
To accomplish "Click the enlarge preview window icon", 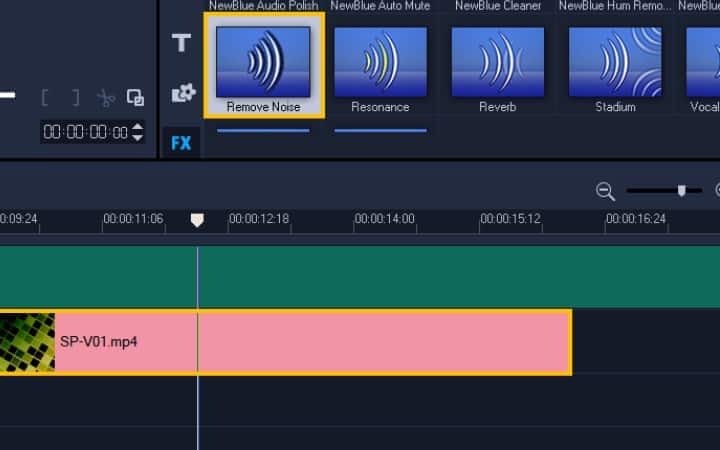I will [135, 97].
